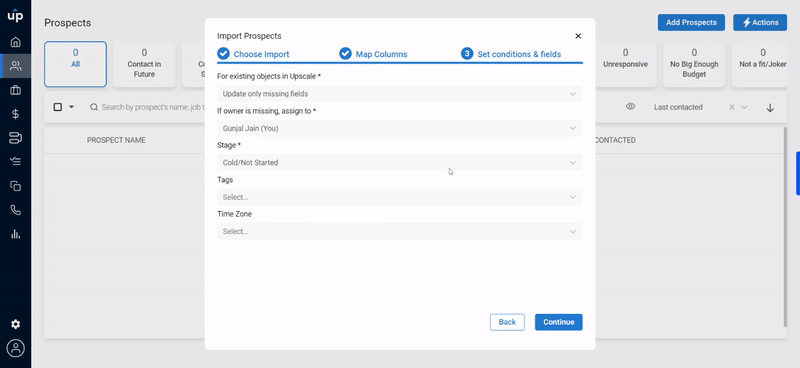Open the user profile avatar icon
Screen dimensions: 800x368
15,348
